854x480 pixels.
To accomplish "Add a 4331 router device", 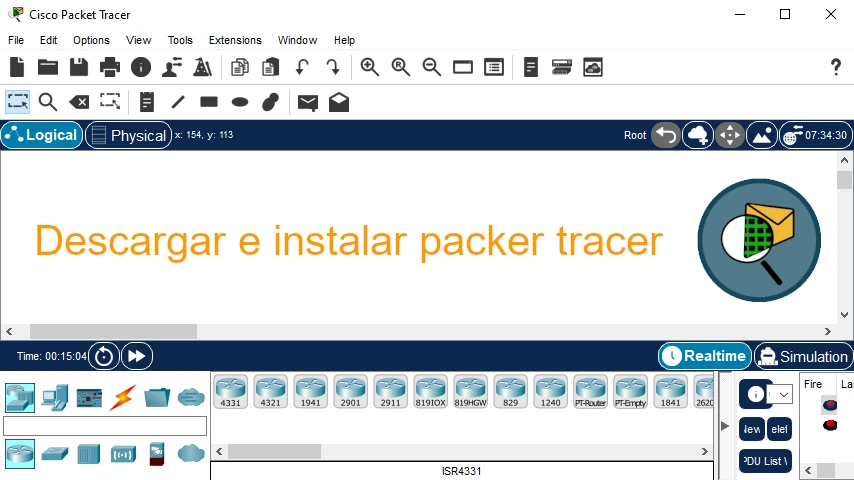I will 230,392.
